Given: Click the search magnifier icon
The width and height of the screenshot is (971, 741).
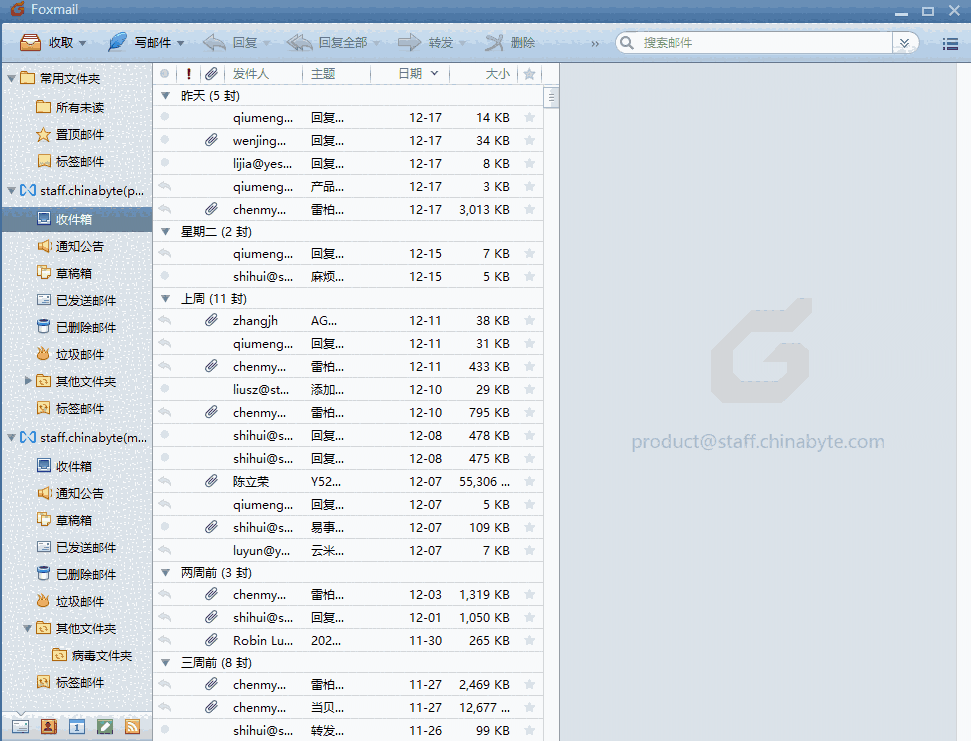Looking at the screenshot, I should coord(625,43).
